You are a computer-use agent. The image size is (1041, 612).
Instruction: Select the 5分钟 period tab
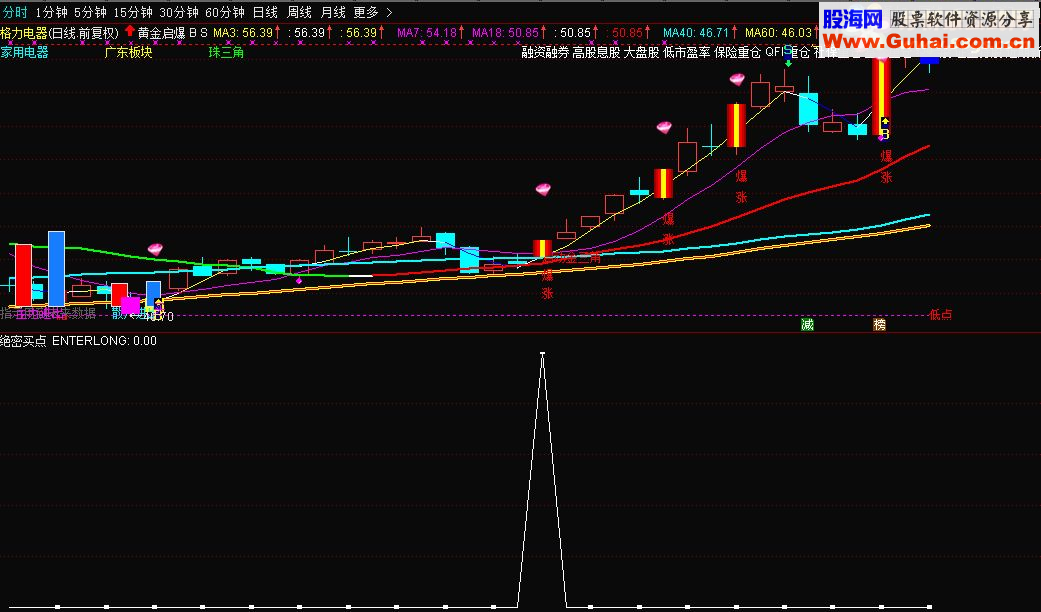pyautogui.click(x=90, y=12)
